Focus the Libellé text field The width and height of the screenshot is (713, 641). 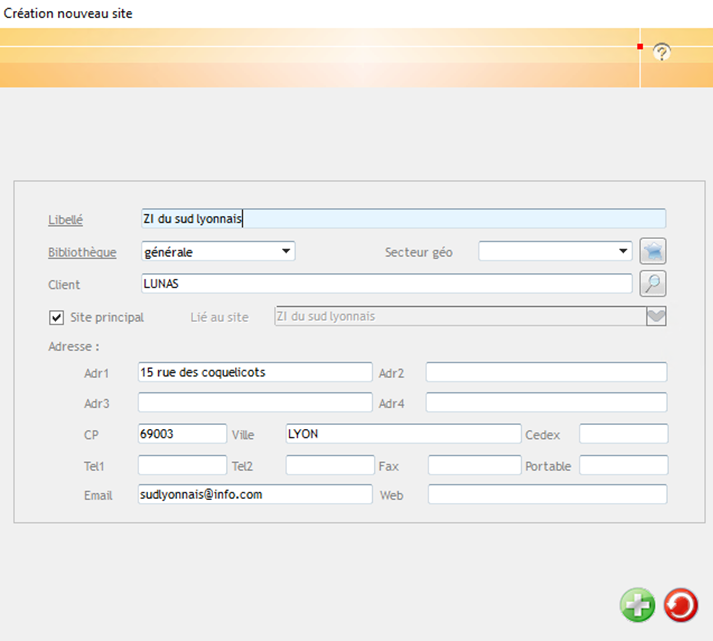click(x=403, y=219)
